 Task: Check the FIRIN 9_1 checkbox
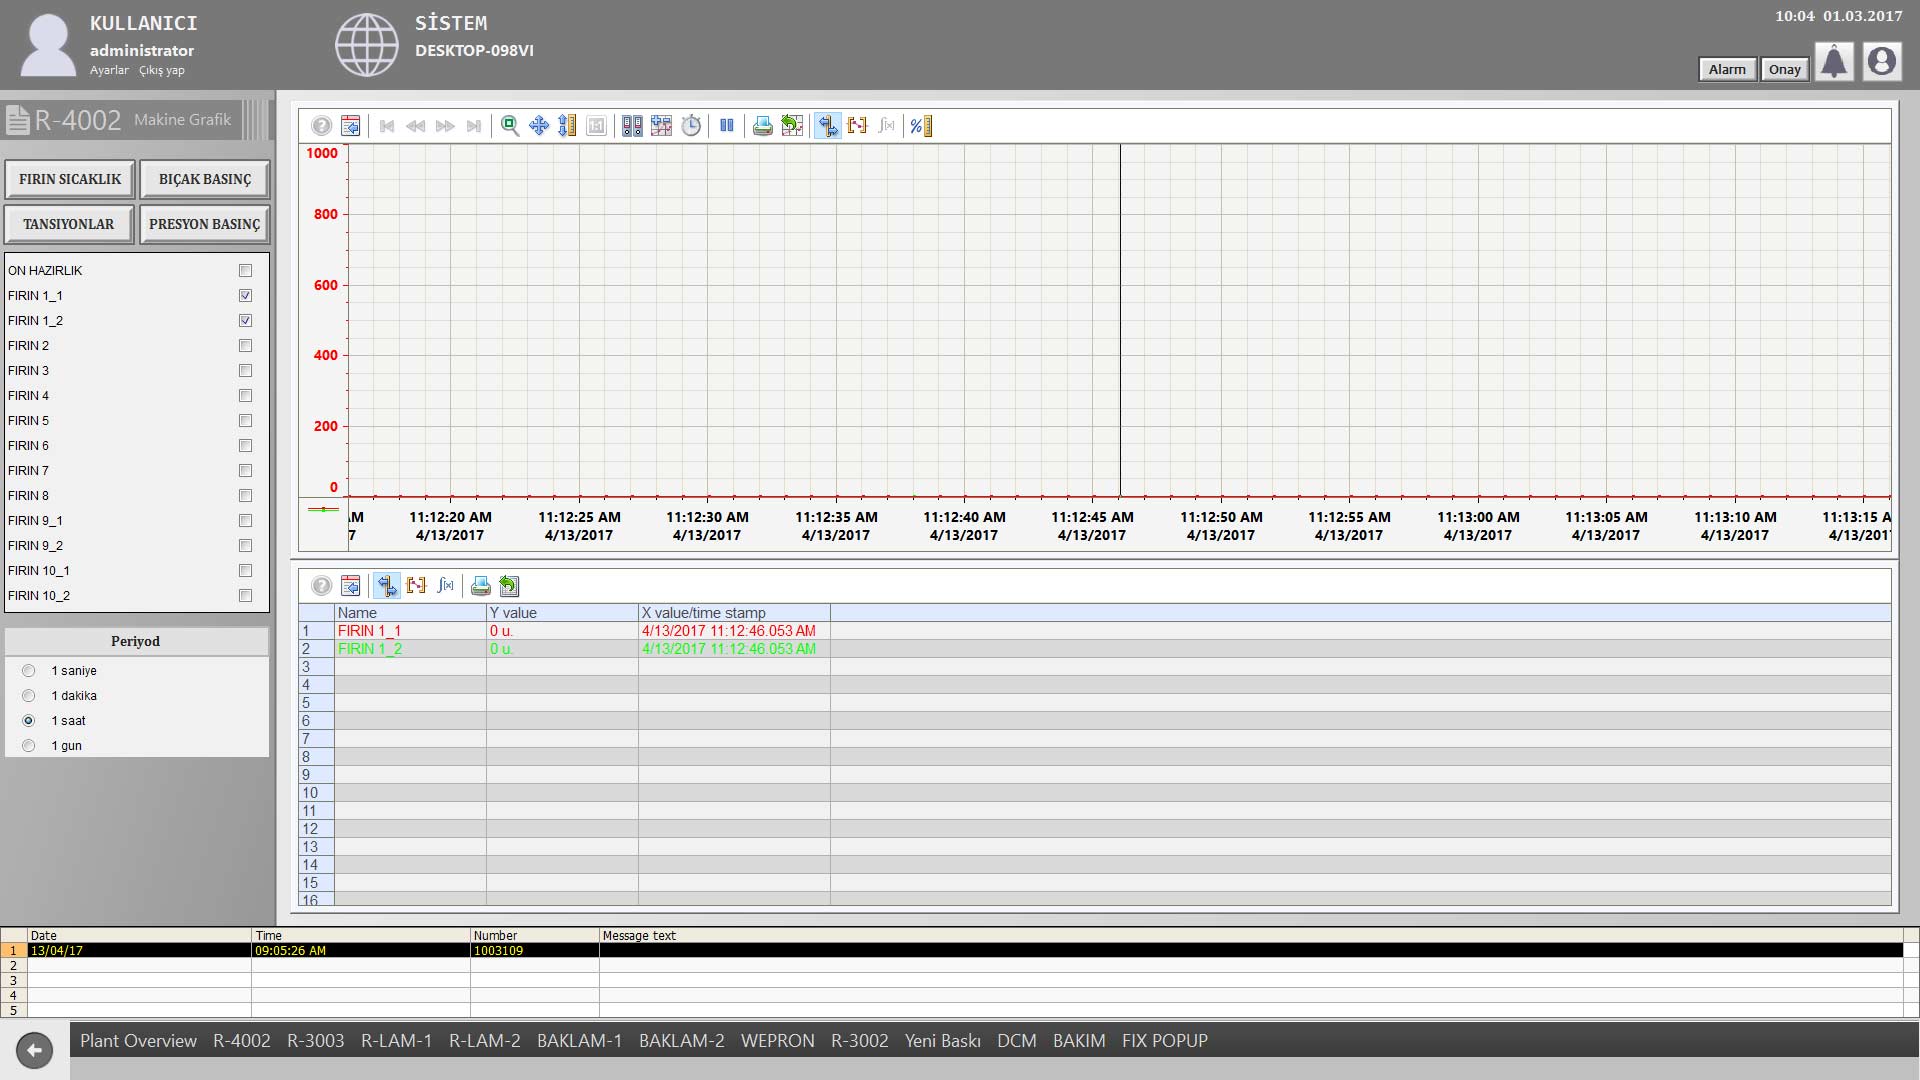[x=245, y=521]
